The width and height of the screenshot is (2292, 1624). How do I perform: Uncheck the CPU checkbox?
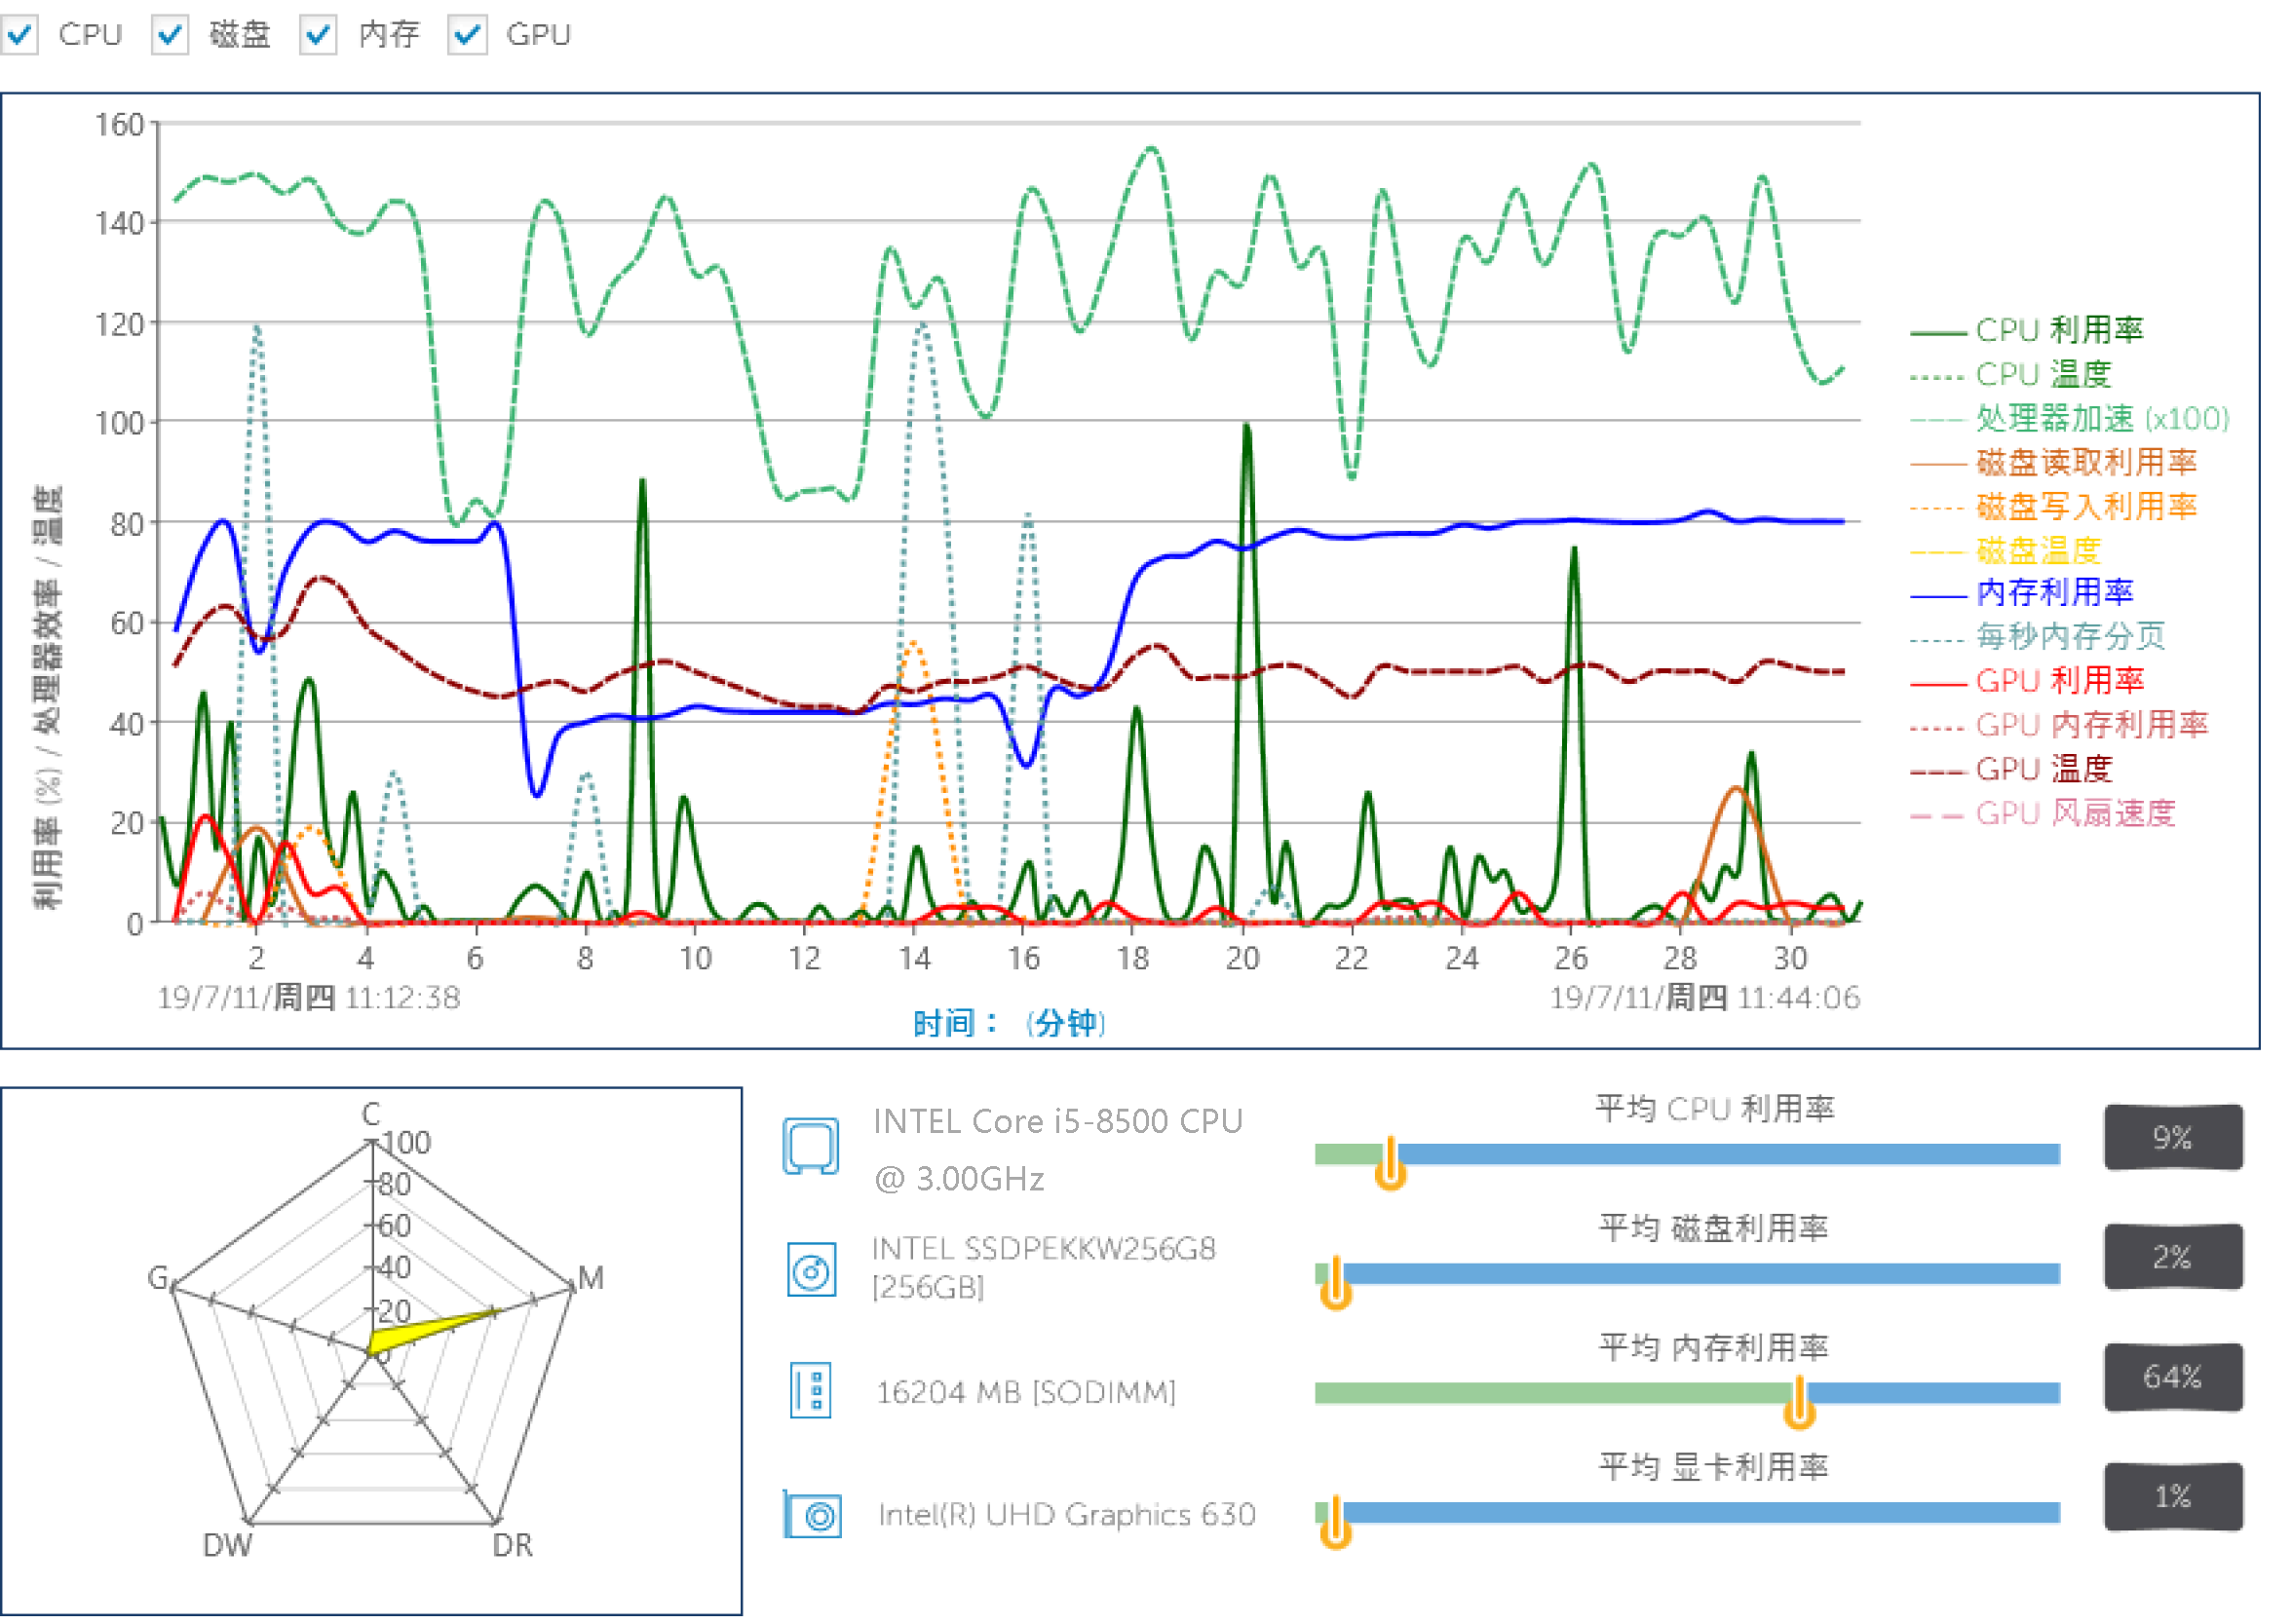(x=20, y=35)
